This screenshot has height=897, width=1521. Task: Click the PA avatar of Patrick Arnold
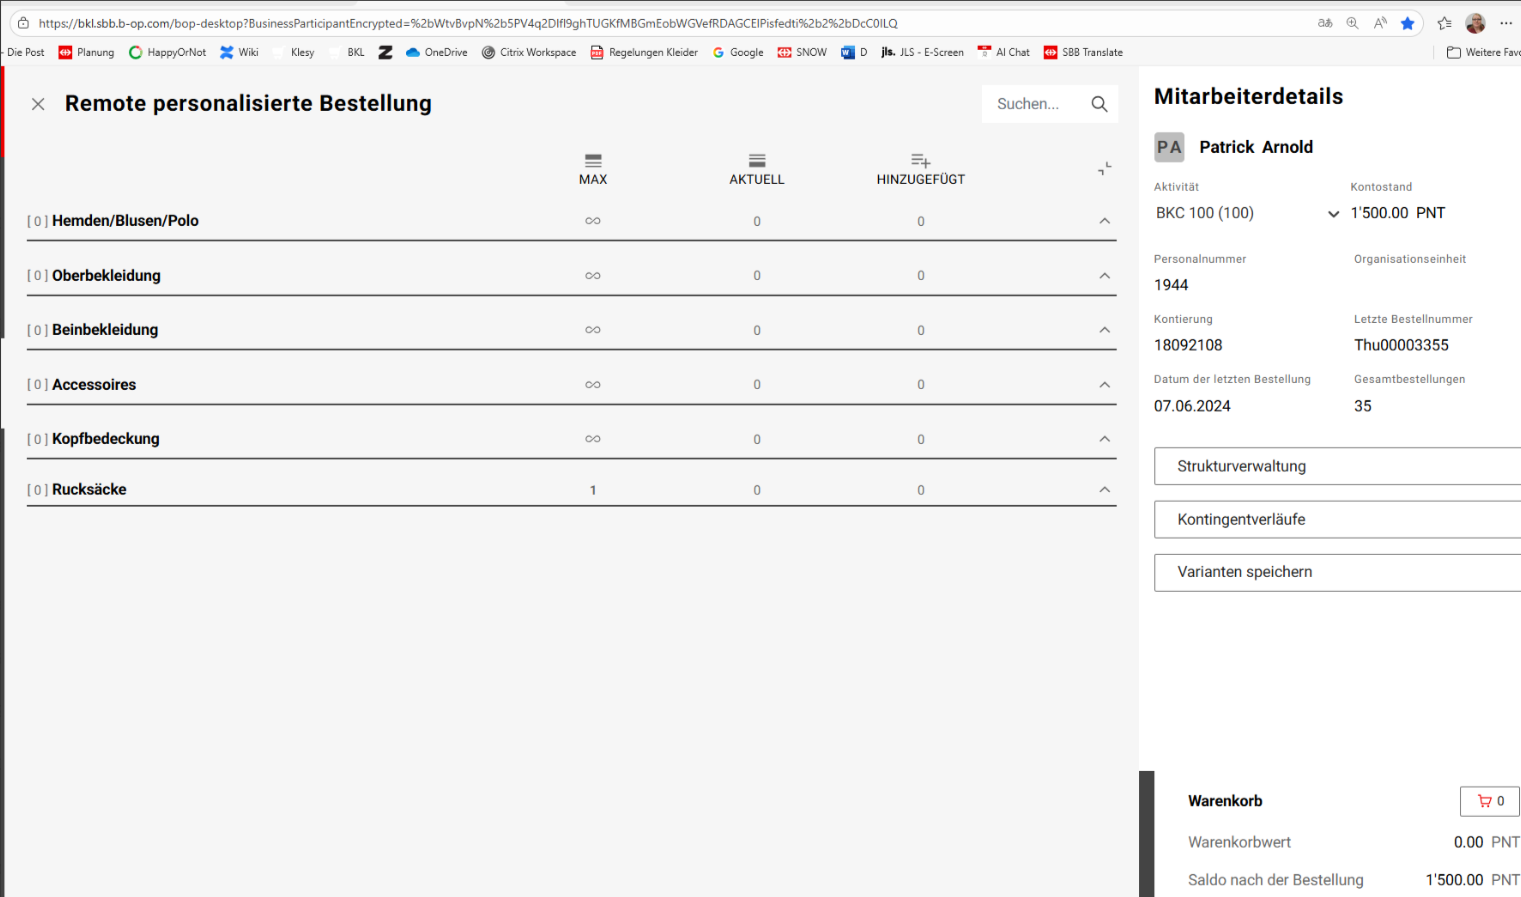click(1169, 147)
